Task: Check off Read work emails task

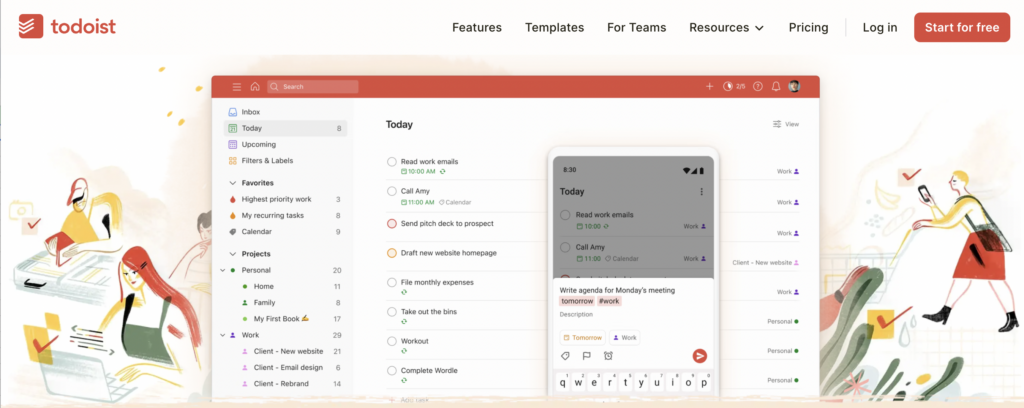Action: point(392,161)
